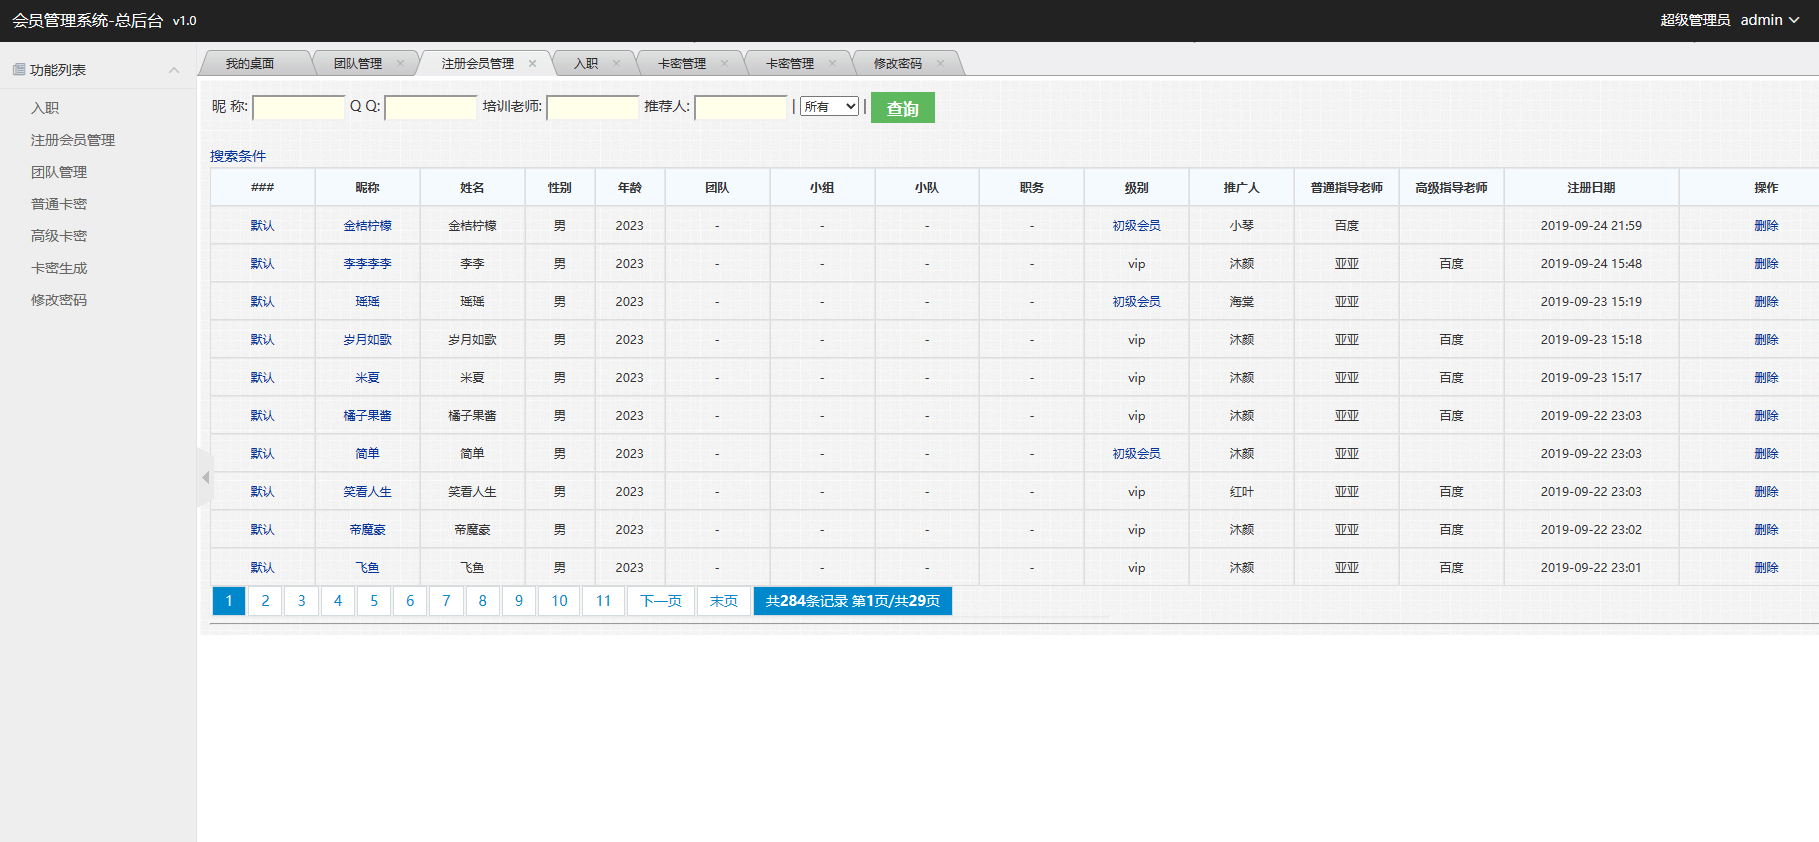Click the 级别 column header

click(1136, 188)
